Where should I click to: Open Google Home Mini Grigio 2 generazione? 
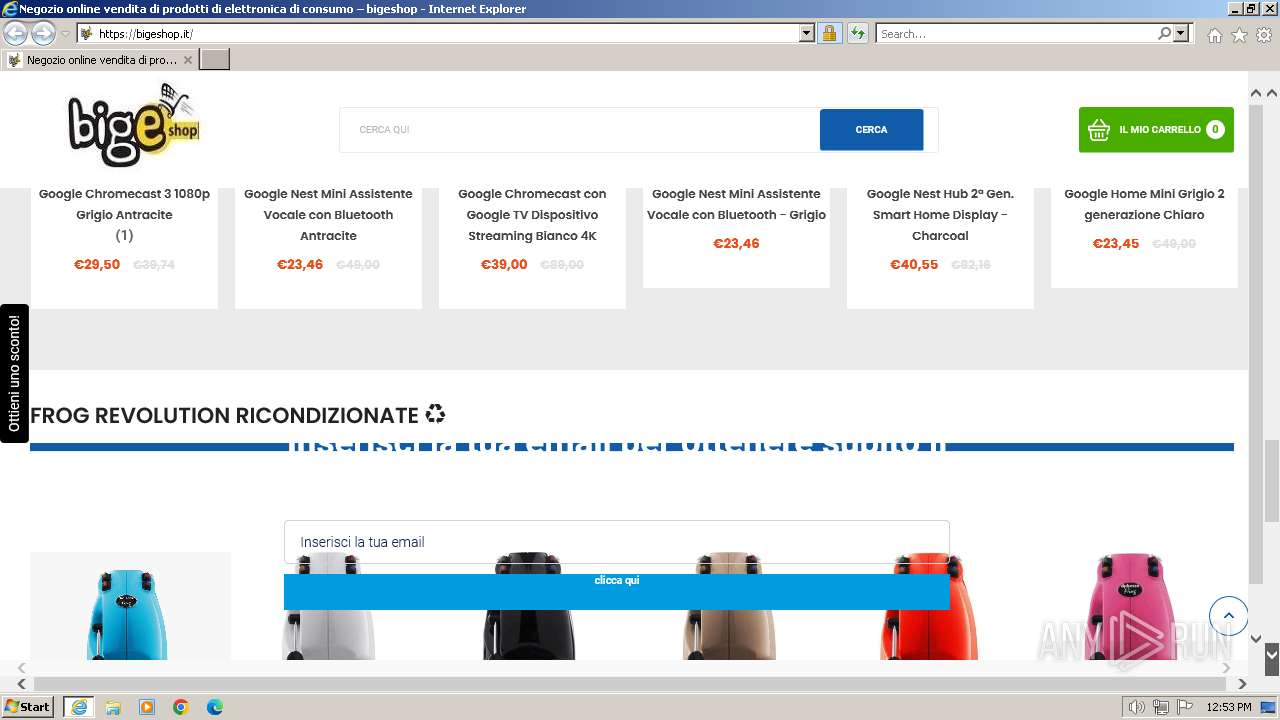[1144, 204]
